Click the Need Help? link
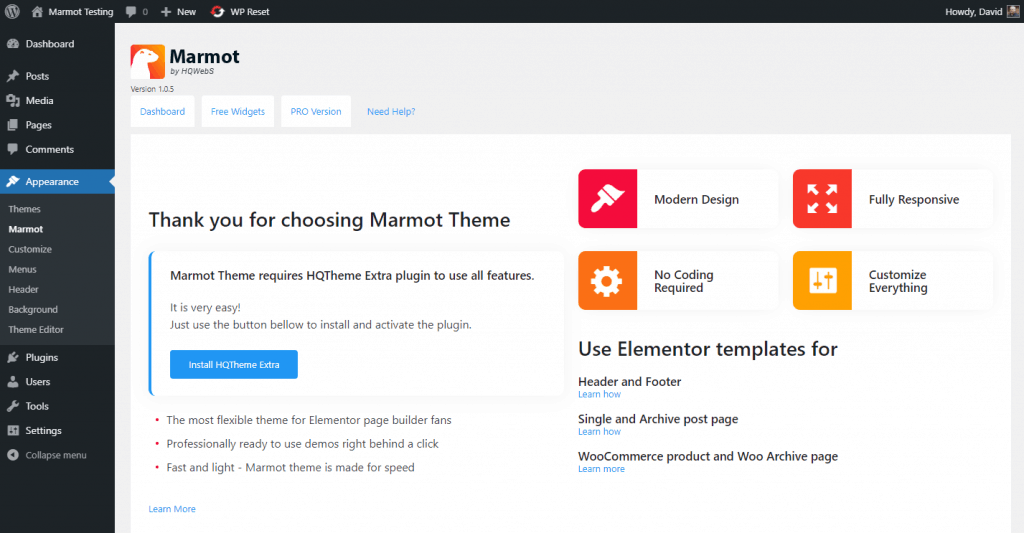This screenshot has height=533, width=1024. pos(391,112)
